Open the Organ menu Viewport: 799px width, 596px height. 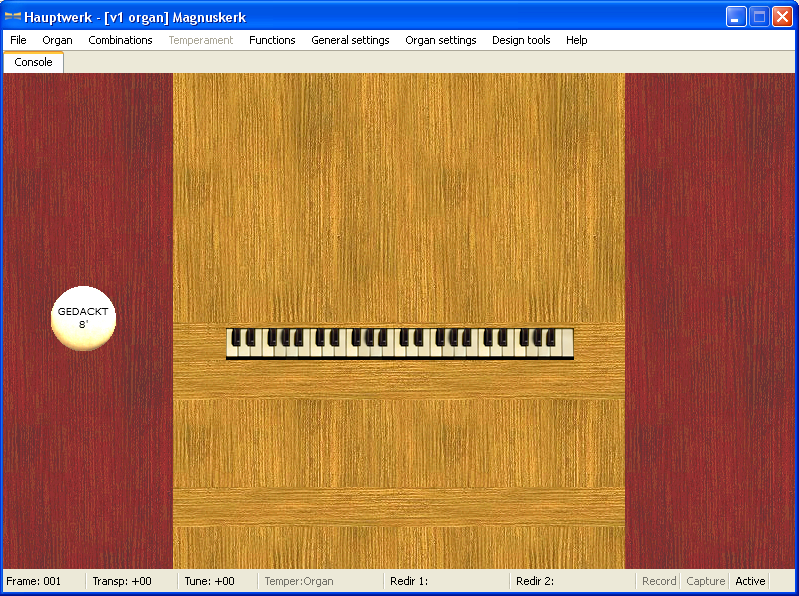click(57, 40)
